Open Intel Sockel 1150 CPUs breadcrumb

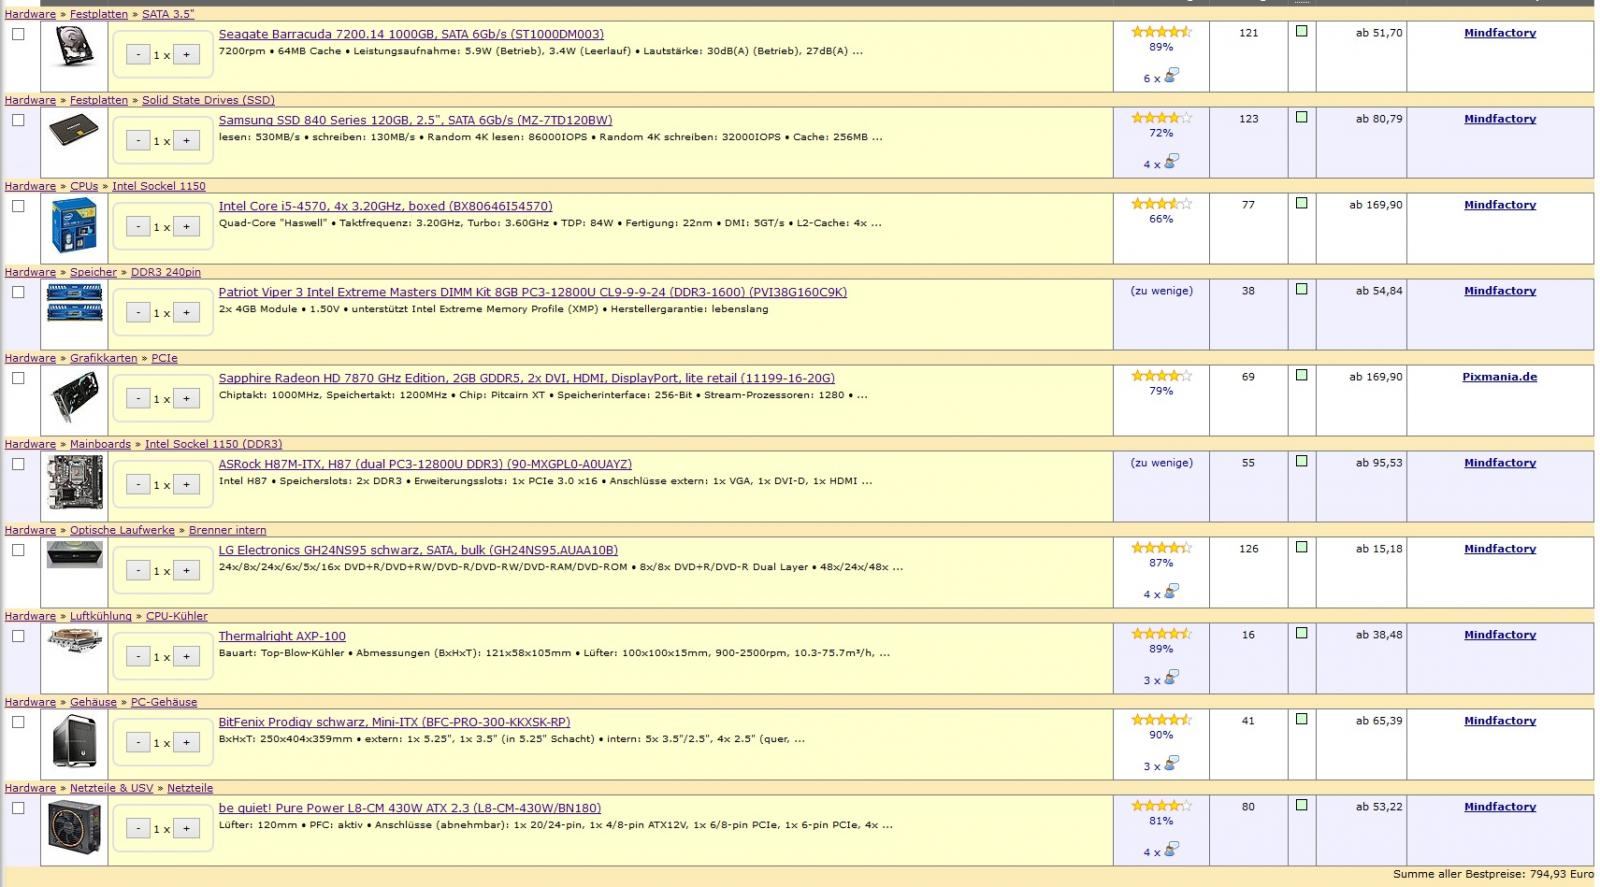tap(159, 186)
